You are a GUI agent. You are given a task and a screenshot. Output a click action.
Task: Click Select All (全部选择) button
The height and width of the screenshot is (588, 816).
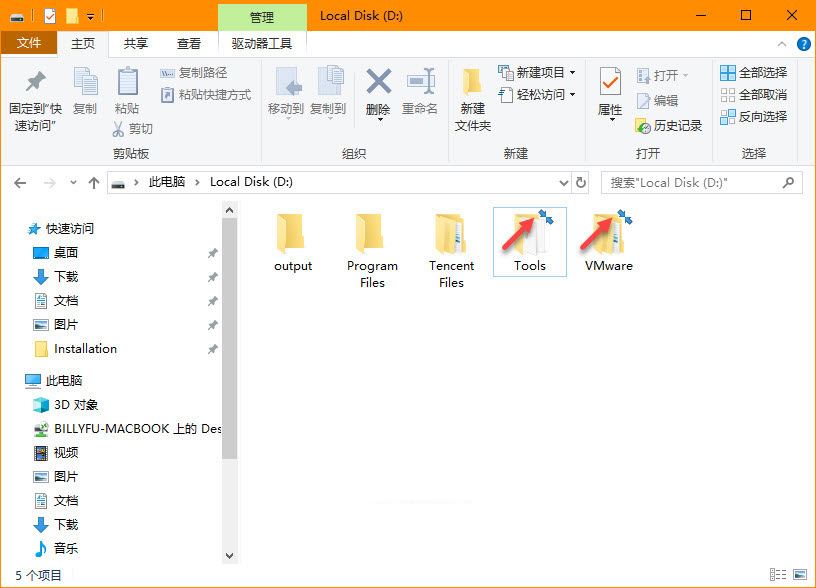[753, 73]
